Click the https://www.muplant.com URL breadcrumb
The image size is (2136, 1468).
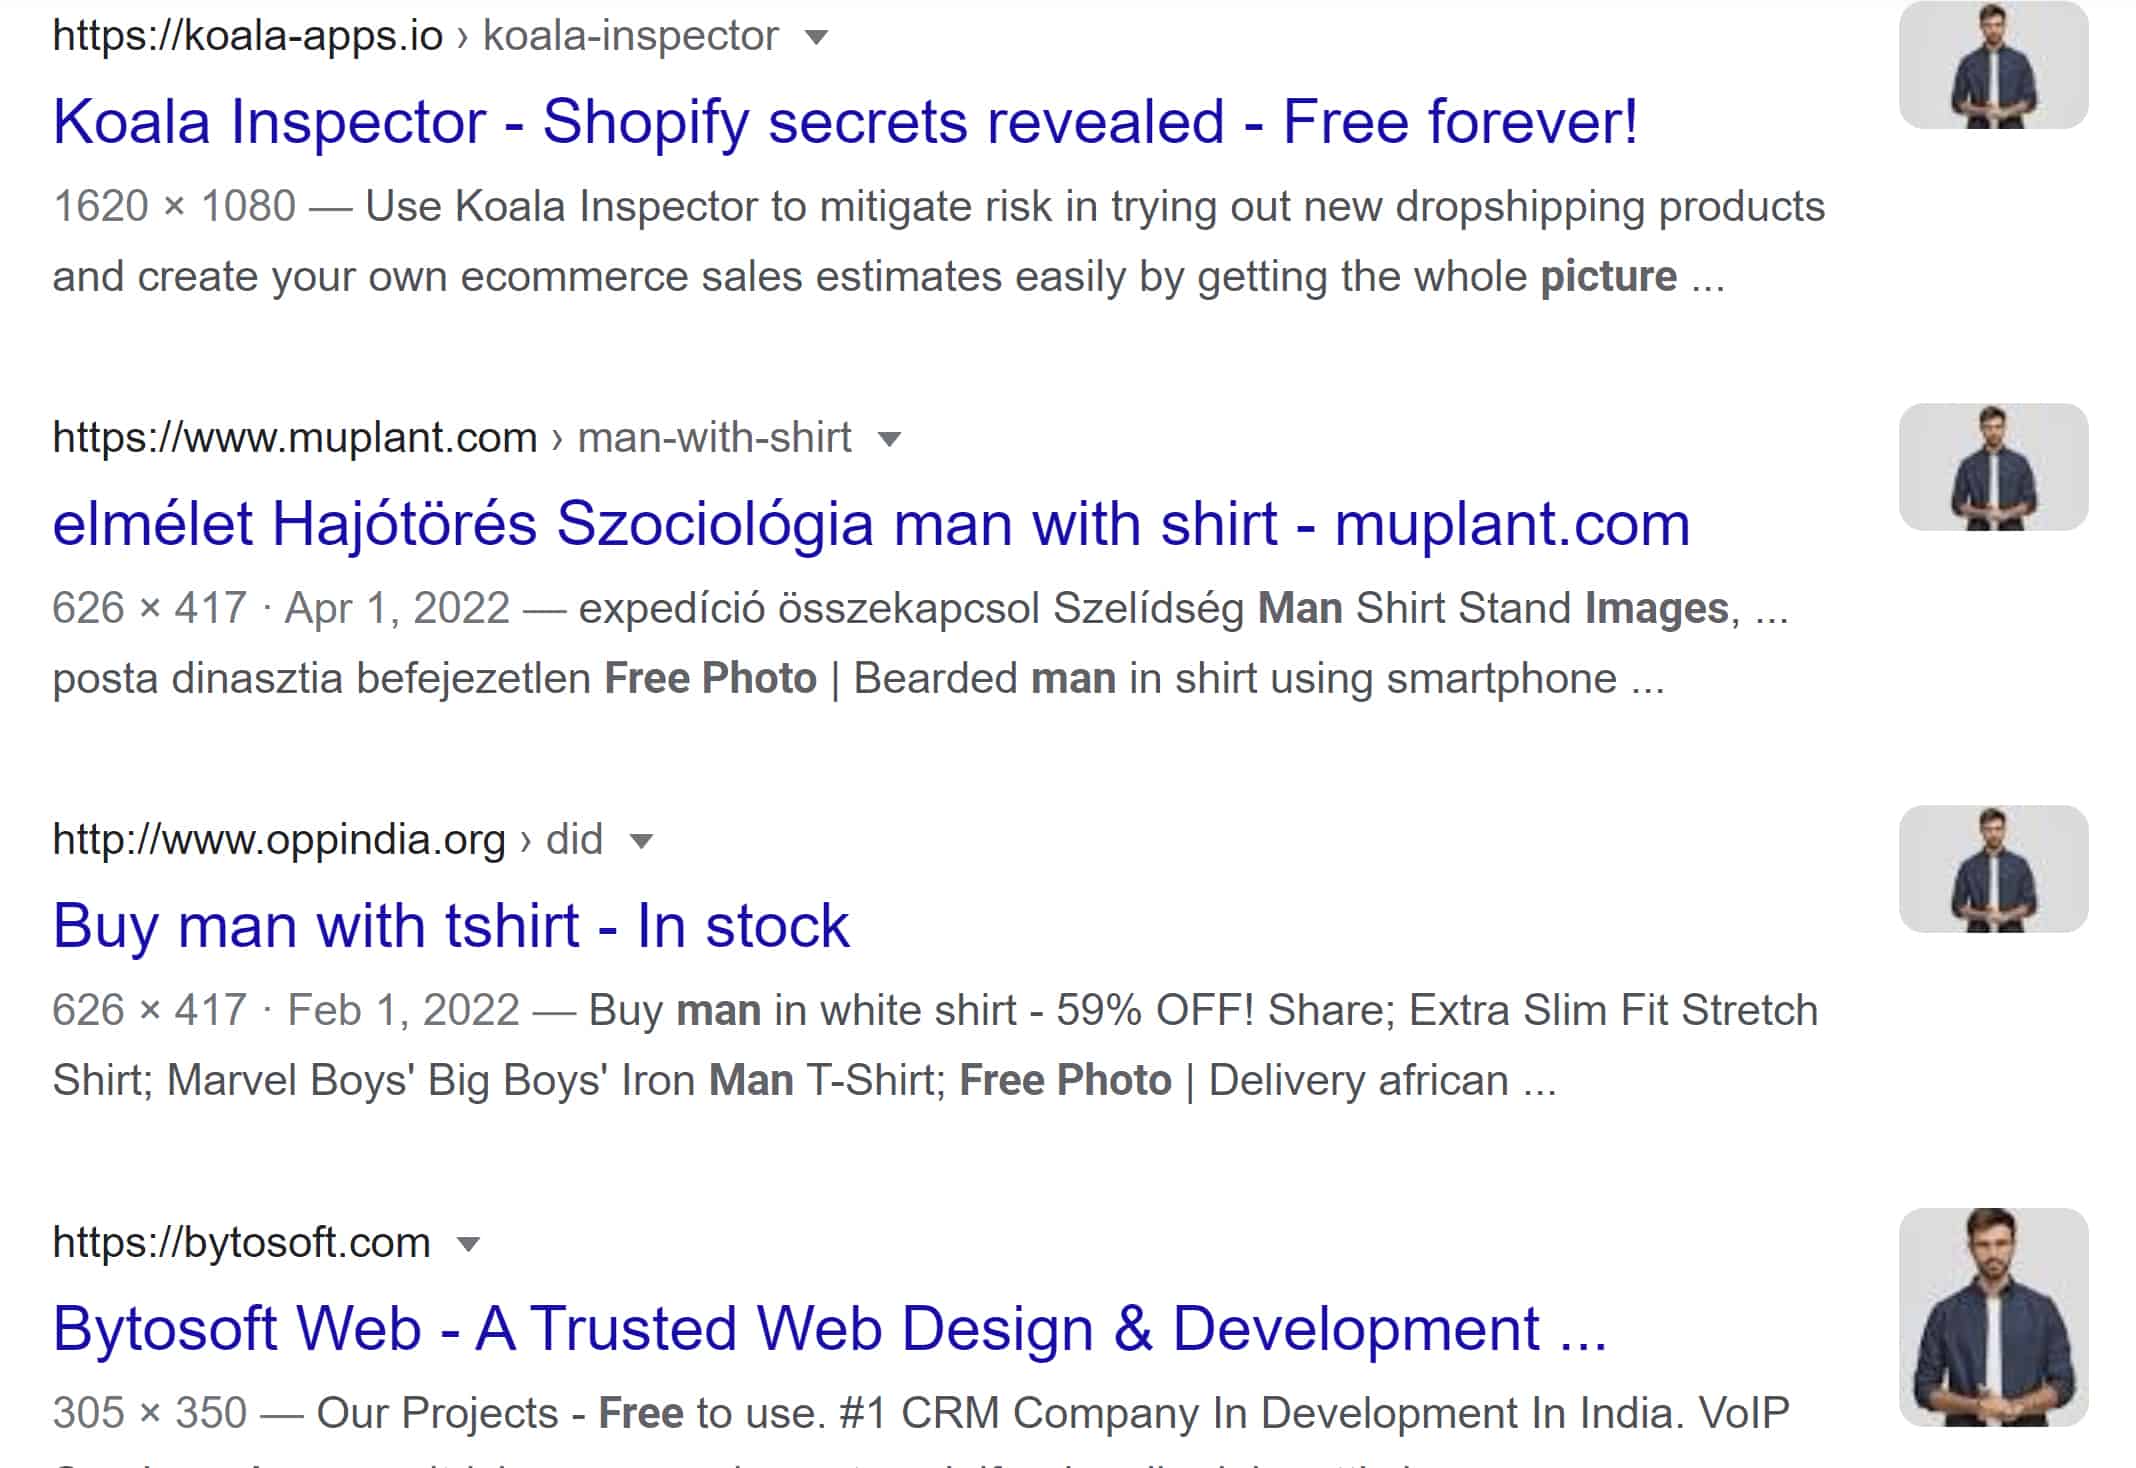point(294,438)
